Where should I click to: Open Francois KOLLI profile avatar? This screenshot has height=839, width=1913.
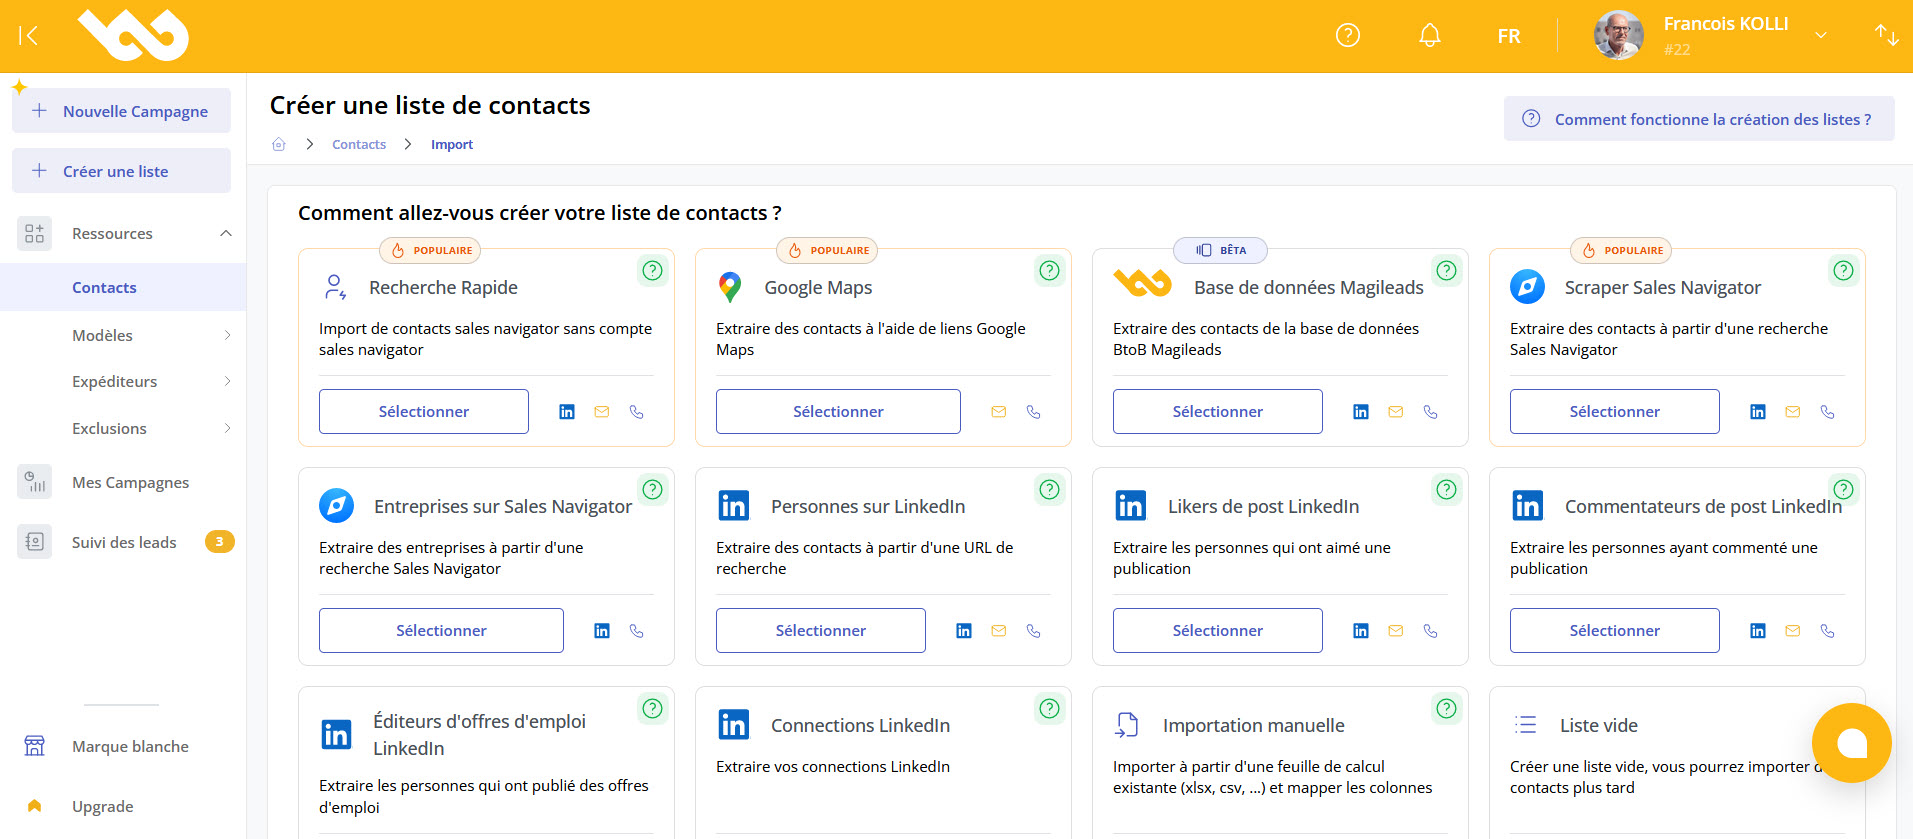(1618, 36)
